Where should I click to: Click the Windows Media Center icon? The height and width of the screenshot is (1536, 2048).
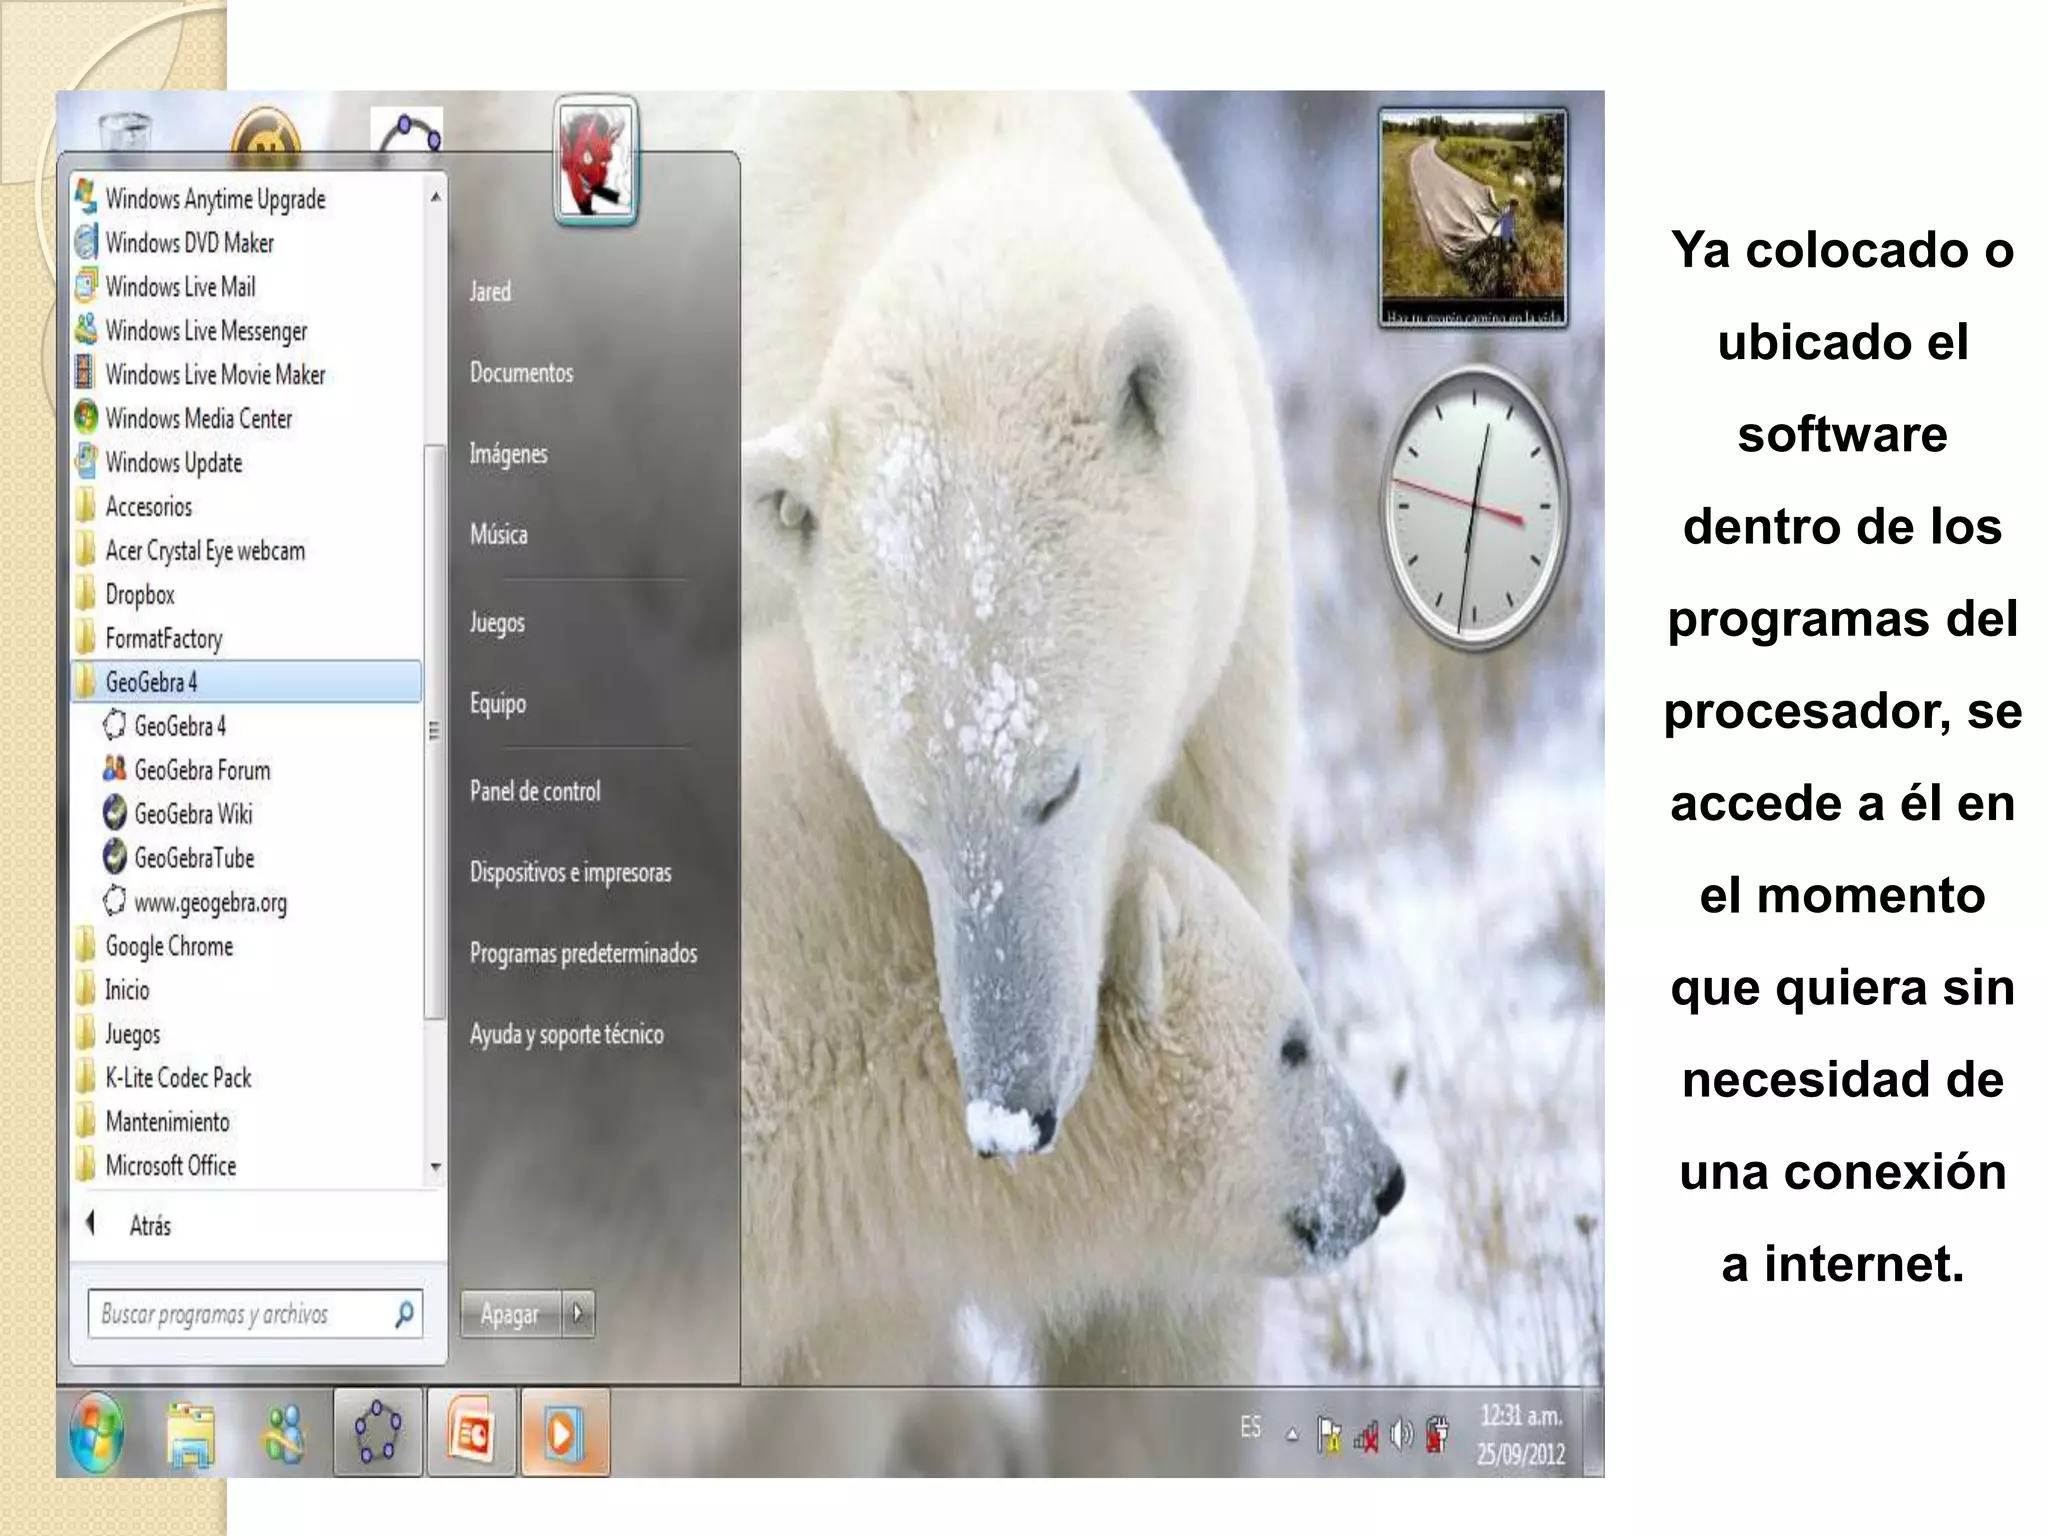[x=87, y=417]
